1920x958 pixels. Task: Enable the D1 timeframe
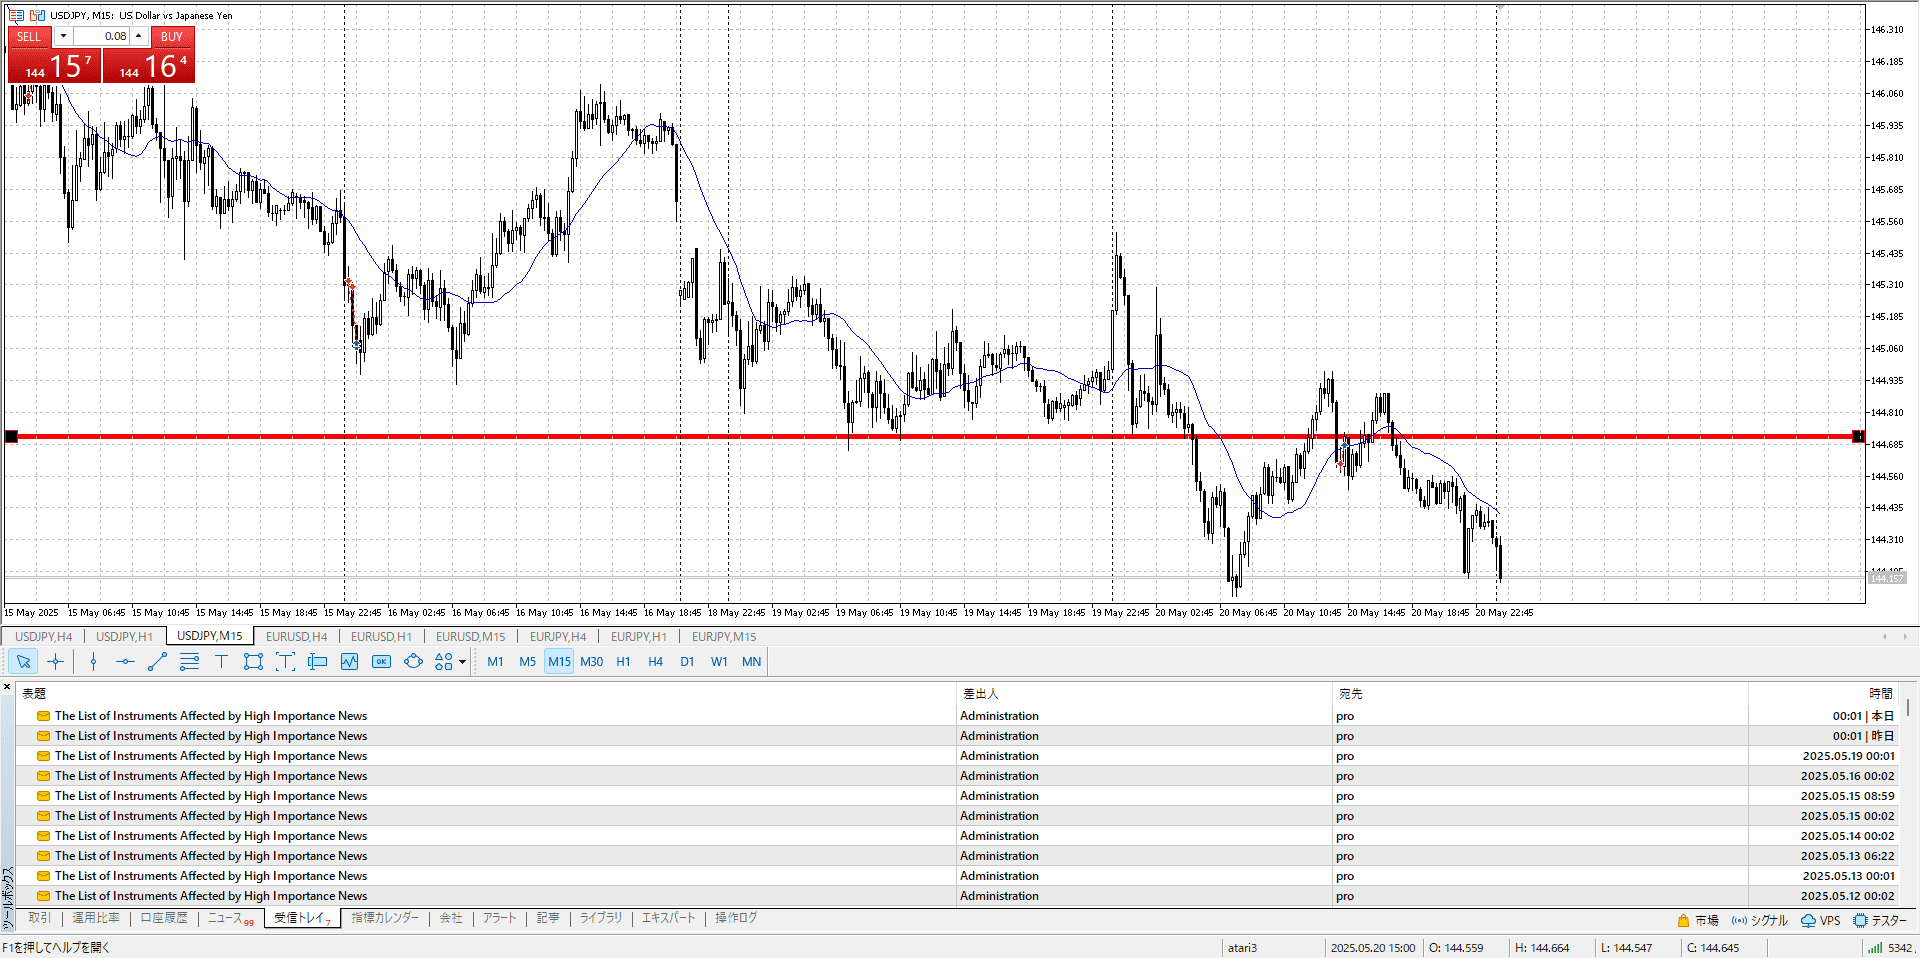click(687, 661)
